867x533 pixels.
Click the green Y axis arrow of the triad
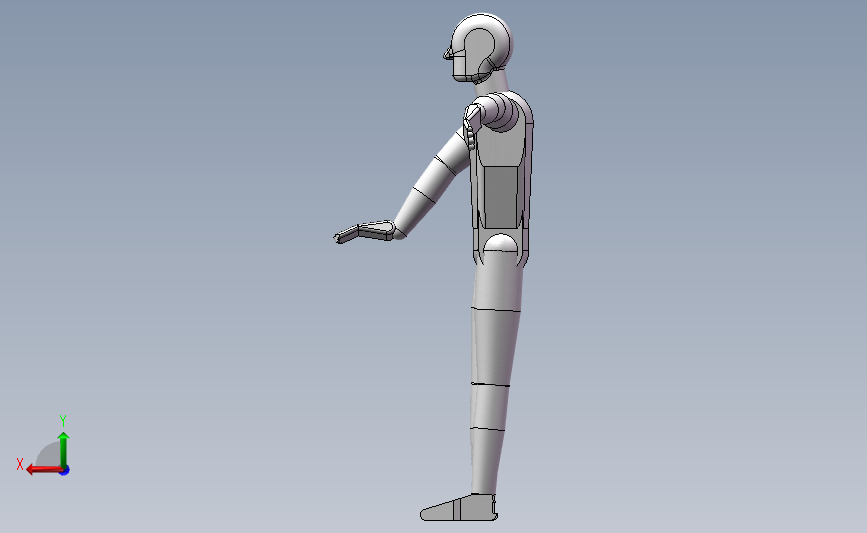(64, 450)
